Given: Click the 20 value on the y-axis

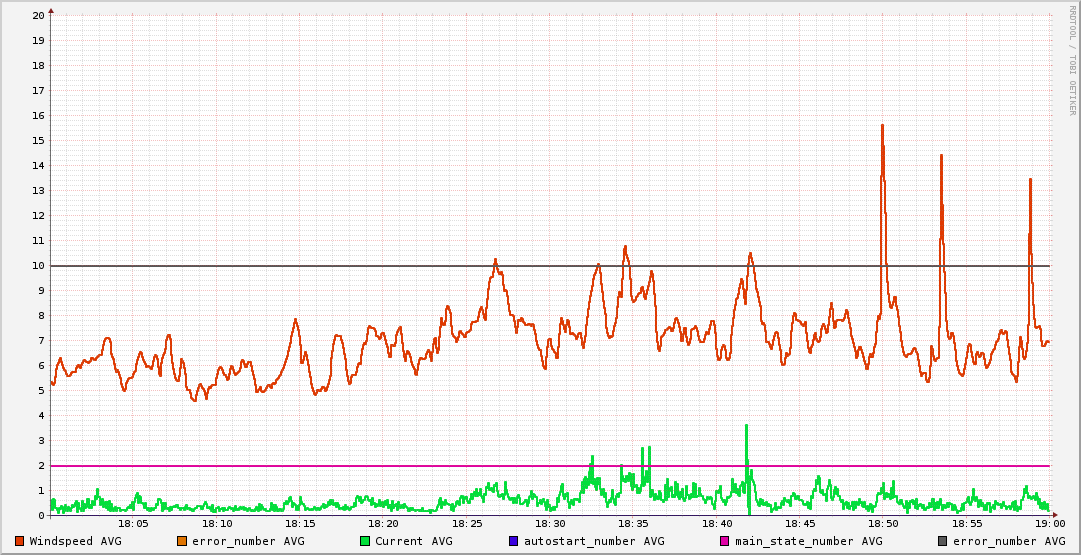Looking at the screenshot, I should (38, 15).
